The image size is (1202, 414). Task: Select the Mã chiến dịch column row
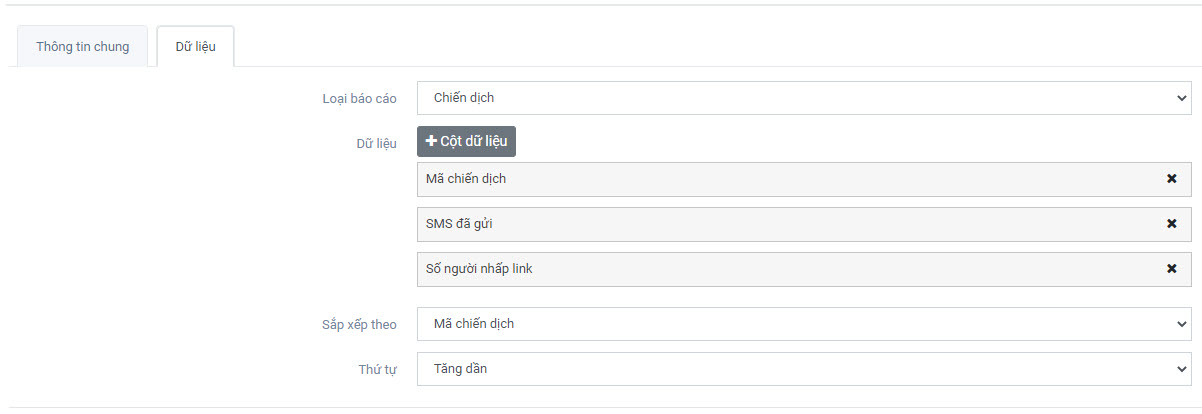(x=780, y=179)
